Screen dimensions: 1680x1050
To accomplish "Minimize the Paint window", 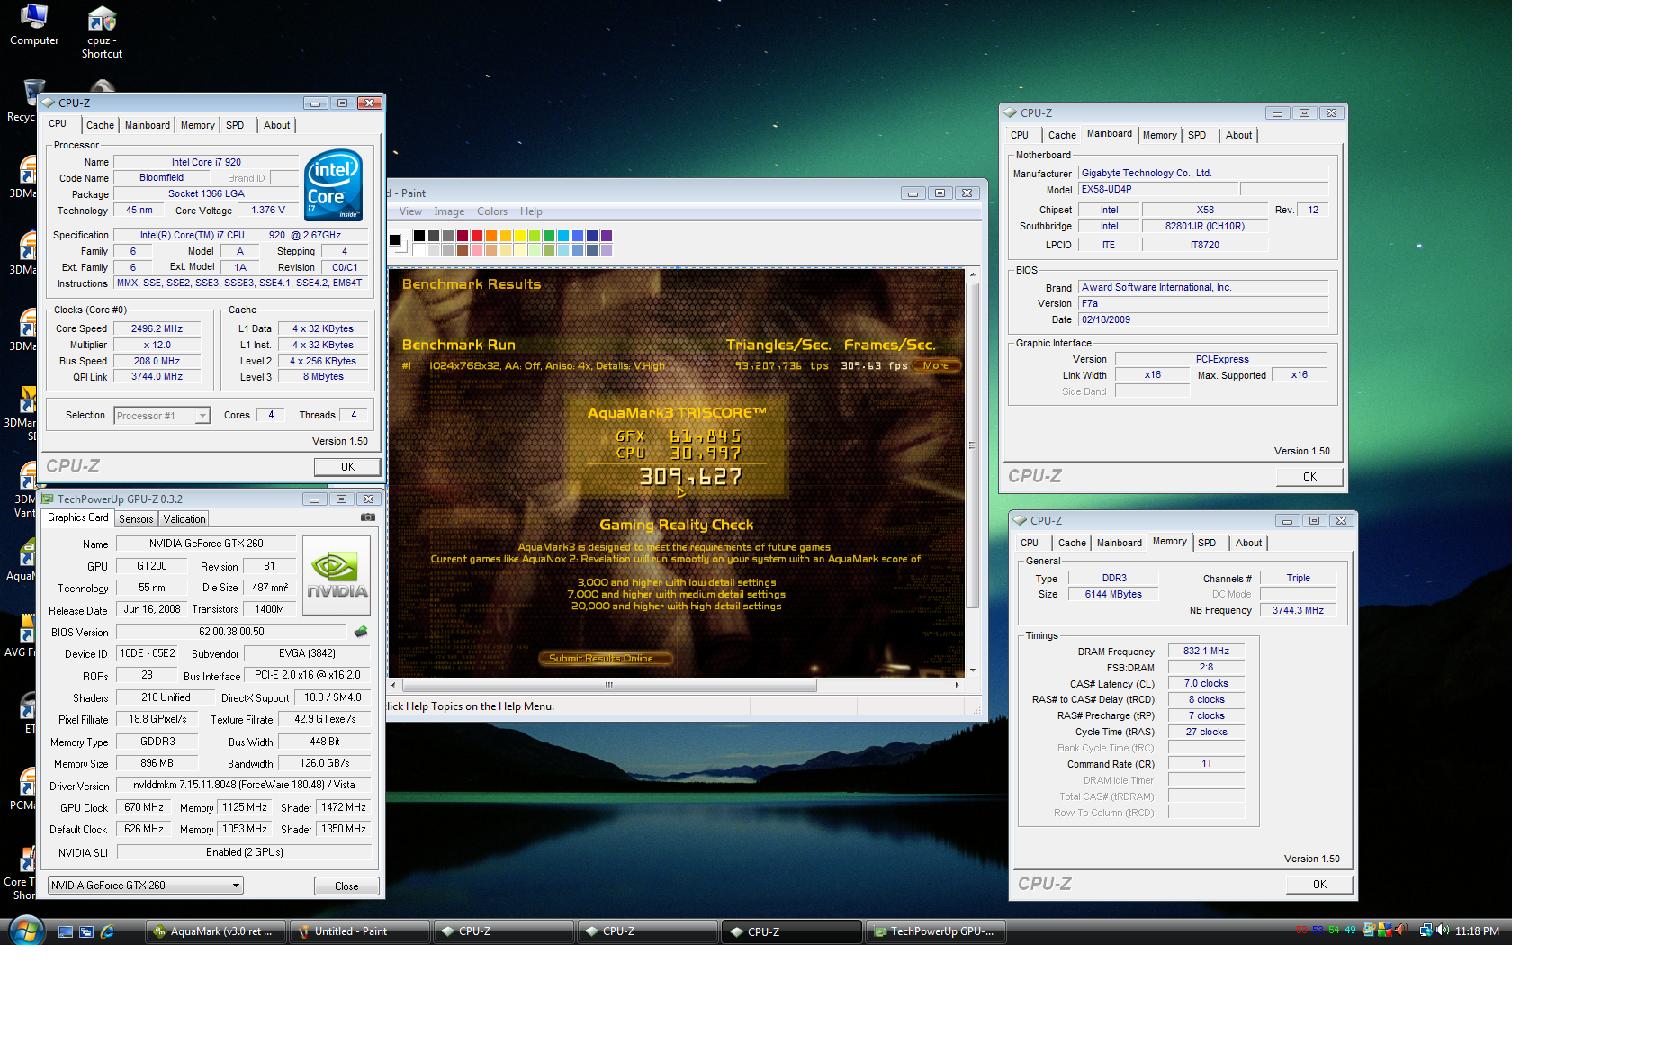I will click(912, 193).
